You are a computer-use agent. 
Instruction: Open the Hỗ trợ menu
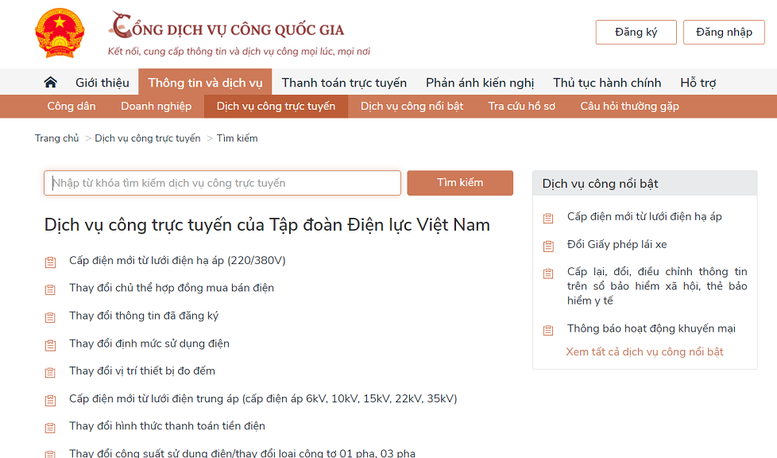click(x=698, y=82)
